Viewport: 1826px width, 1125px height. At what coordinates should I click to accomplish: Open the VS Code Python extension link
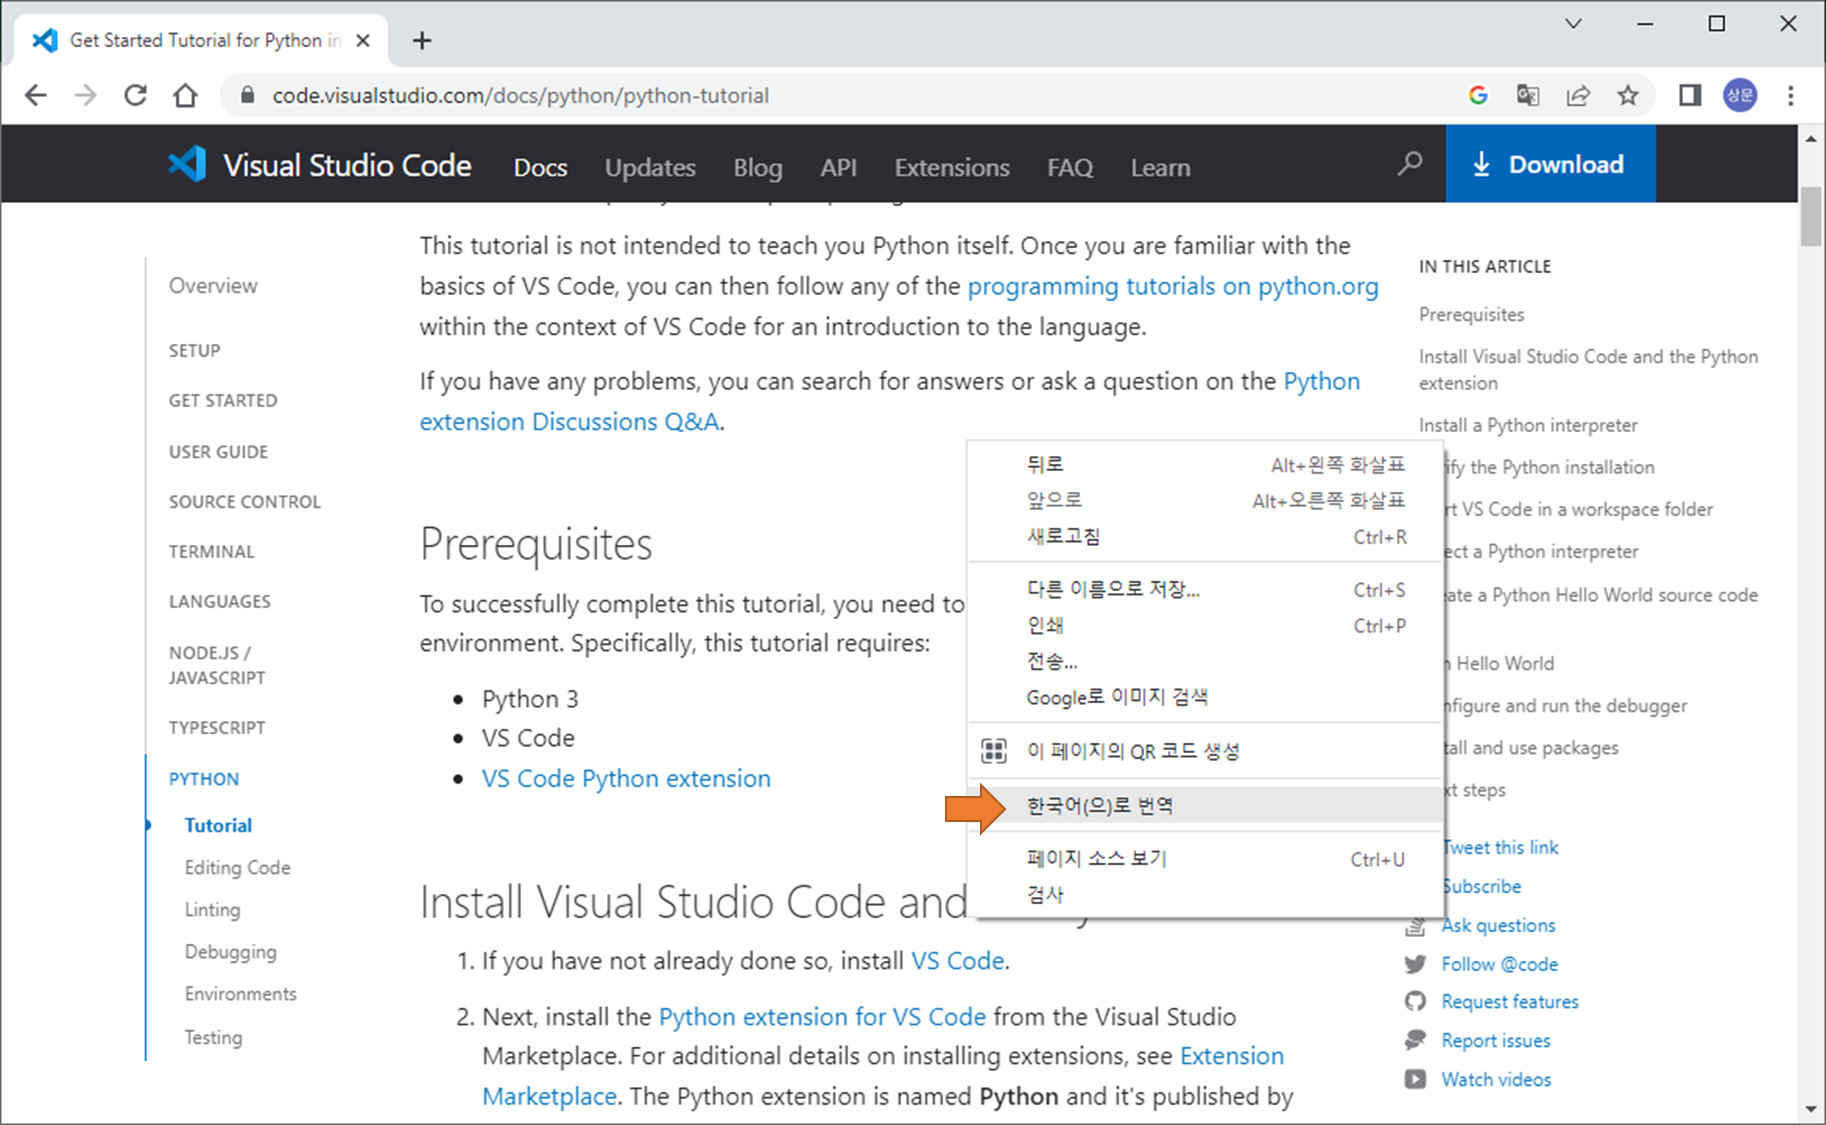pos(626,778)
